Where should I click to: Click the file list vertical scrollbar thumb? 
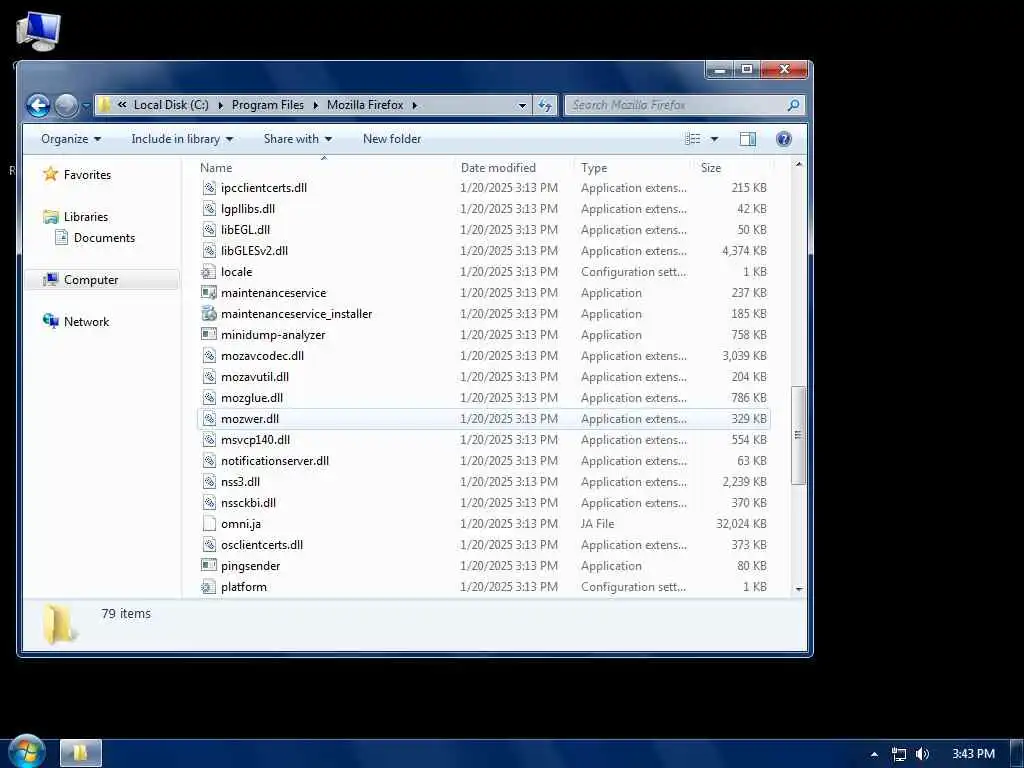(798, 435)
